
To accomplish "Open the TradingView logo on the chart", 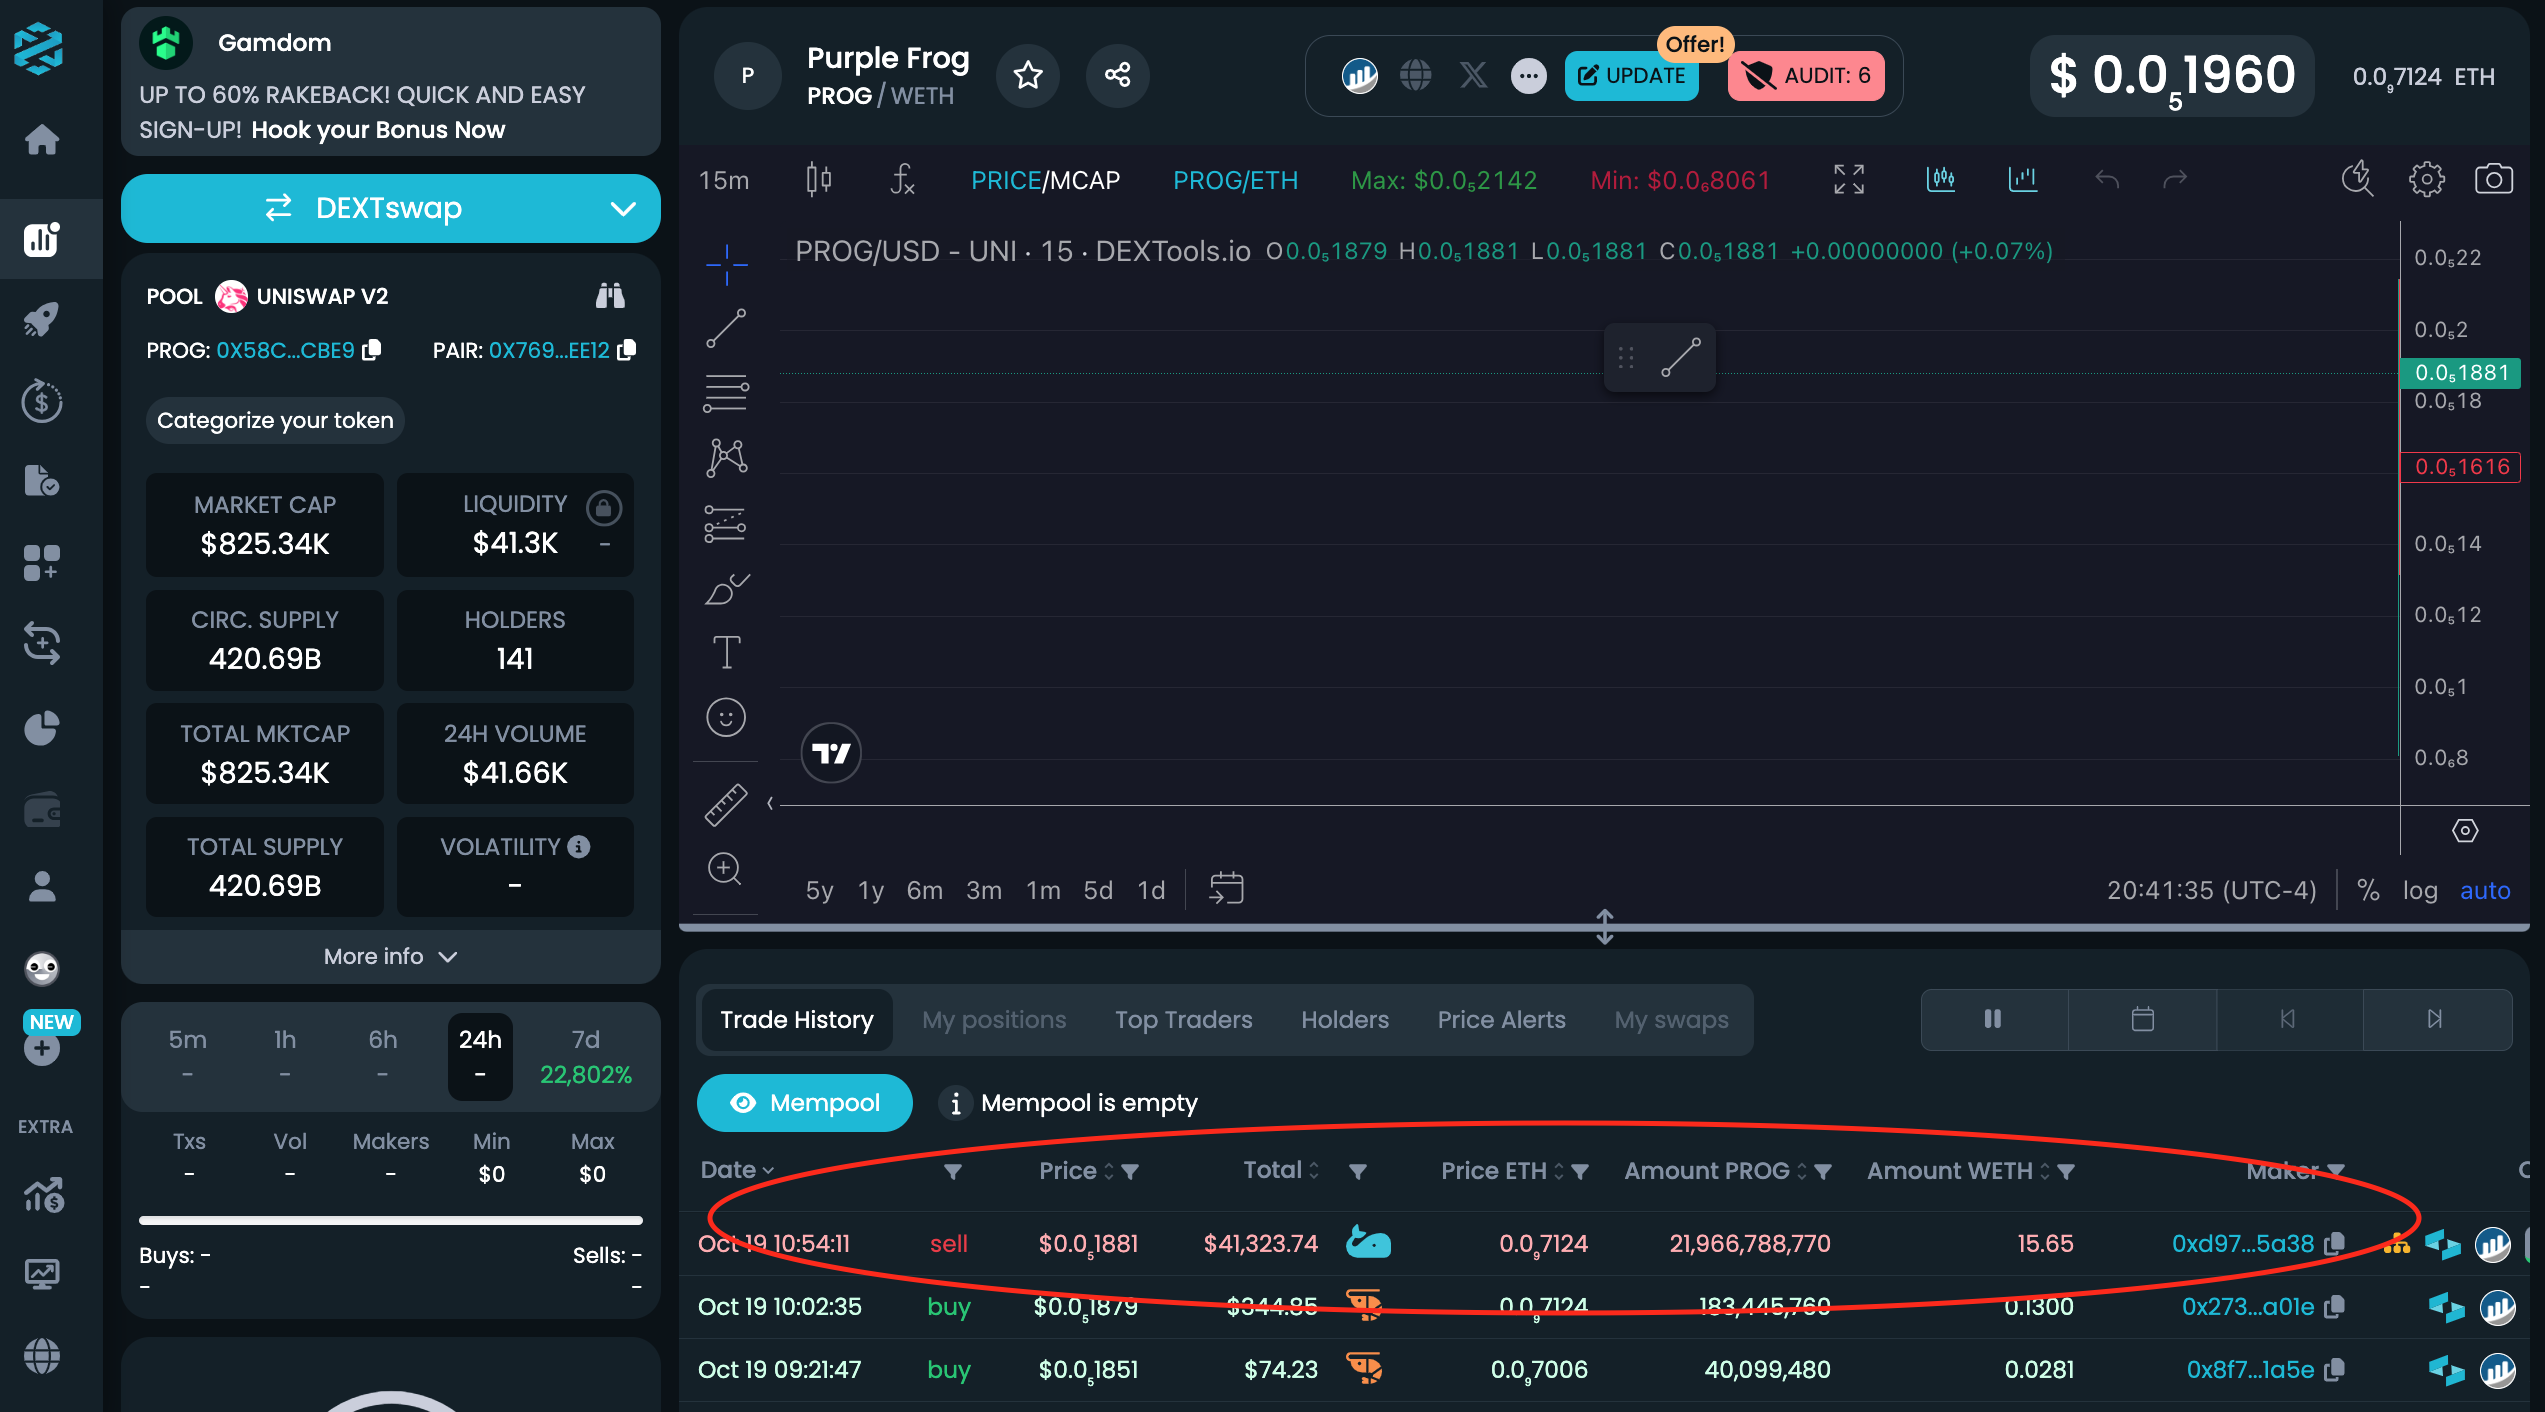I will pyautogui.click(x=830, y=753).
